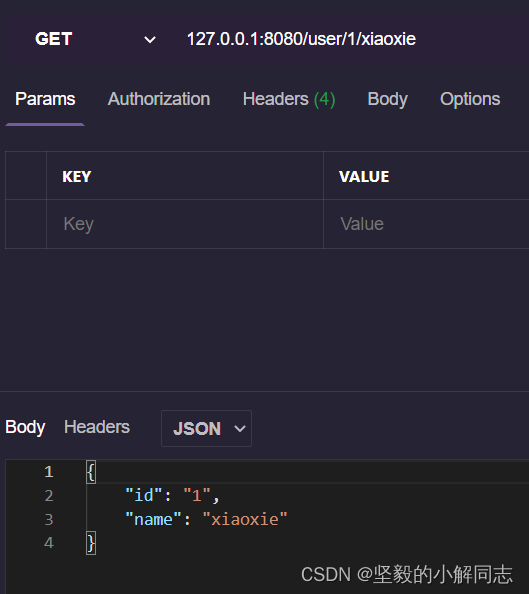The height and width of the screenshot is (594, 529).
Task: Click the "id" key in response
Action: pos(144,496)
